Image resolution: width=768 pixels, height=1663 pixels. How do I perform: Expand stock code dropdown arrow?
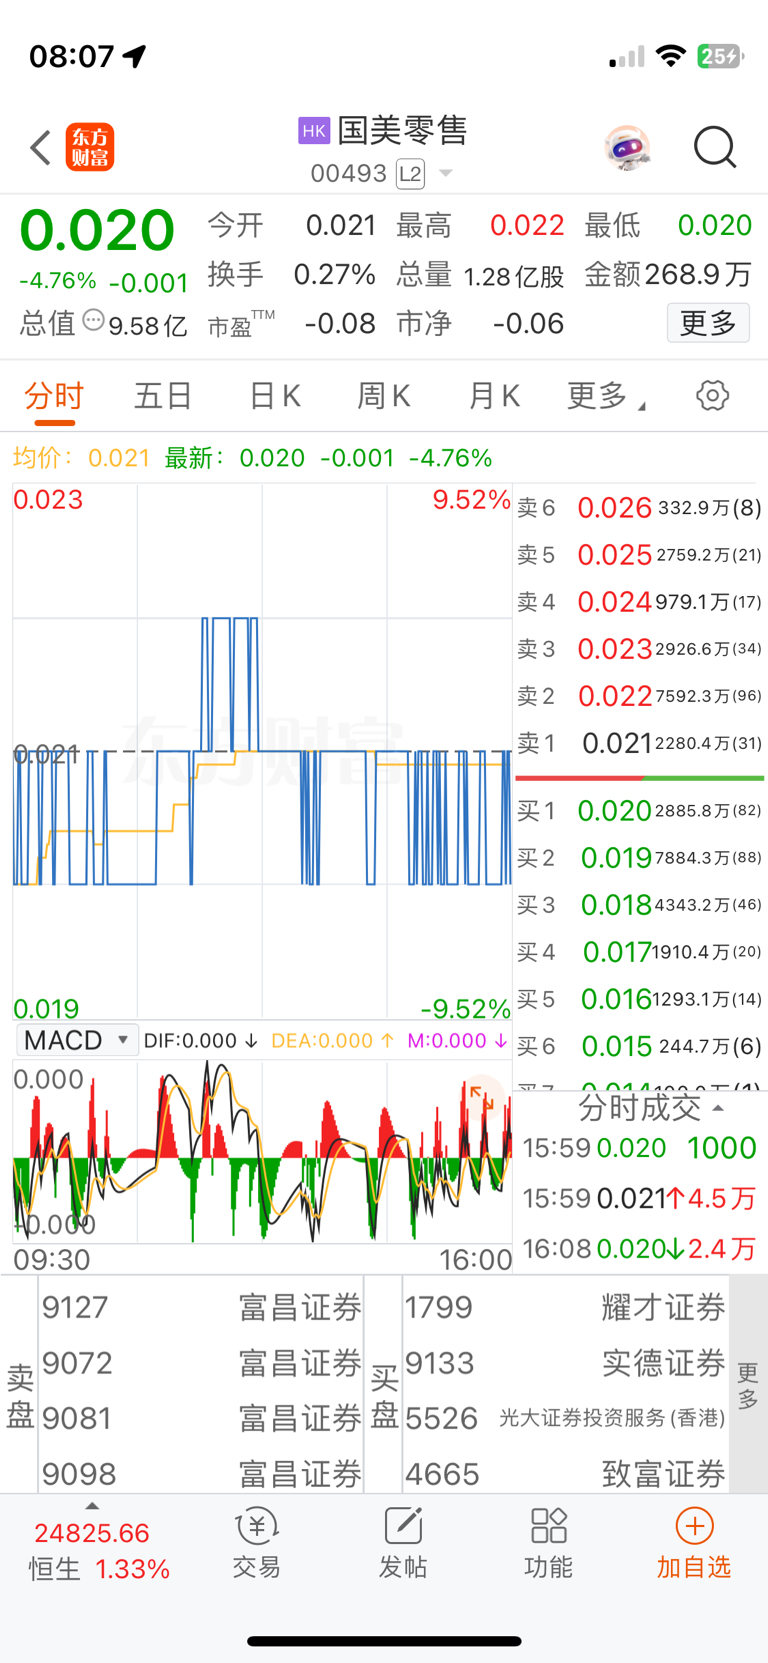pyautogui.click(x=446, y=174)
